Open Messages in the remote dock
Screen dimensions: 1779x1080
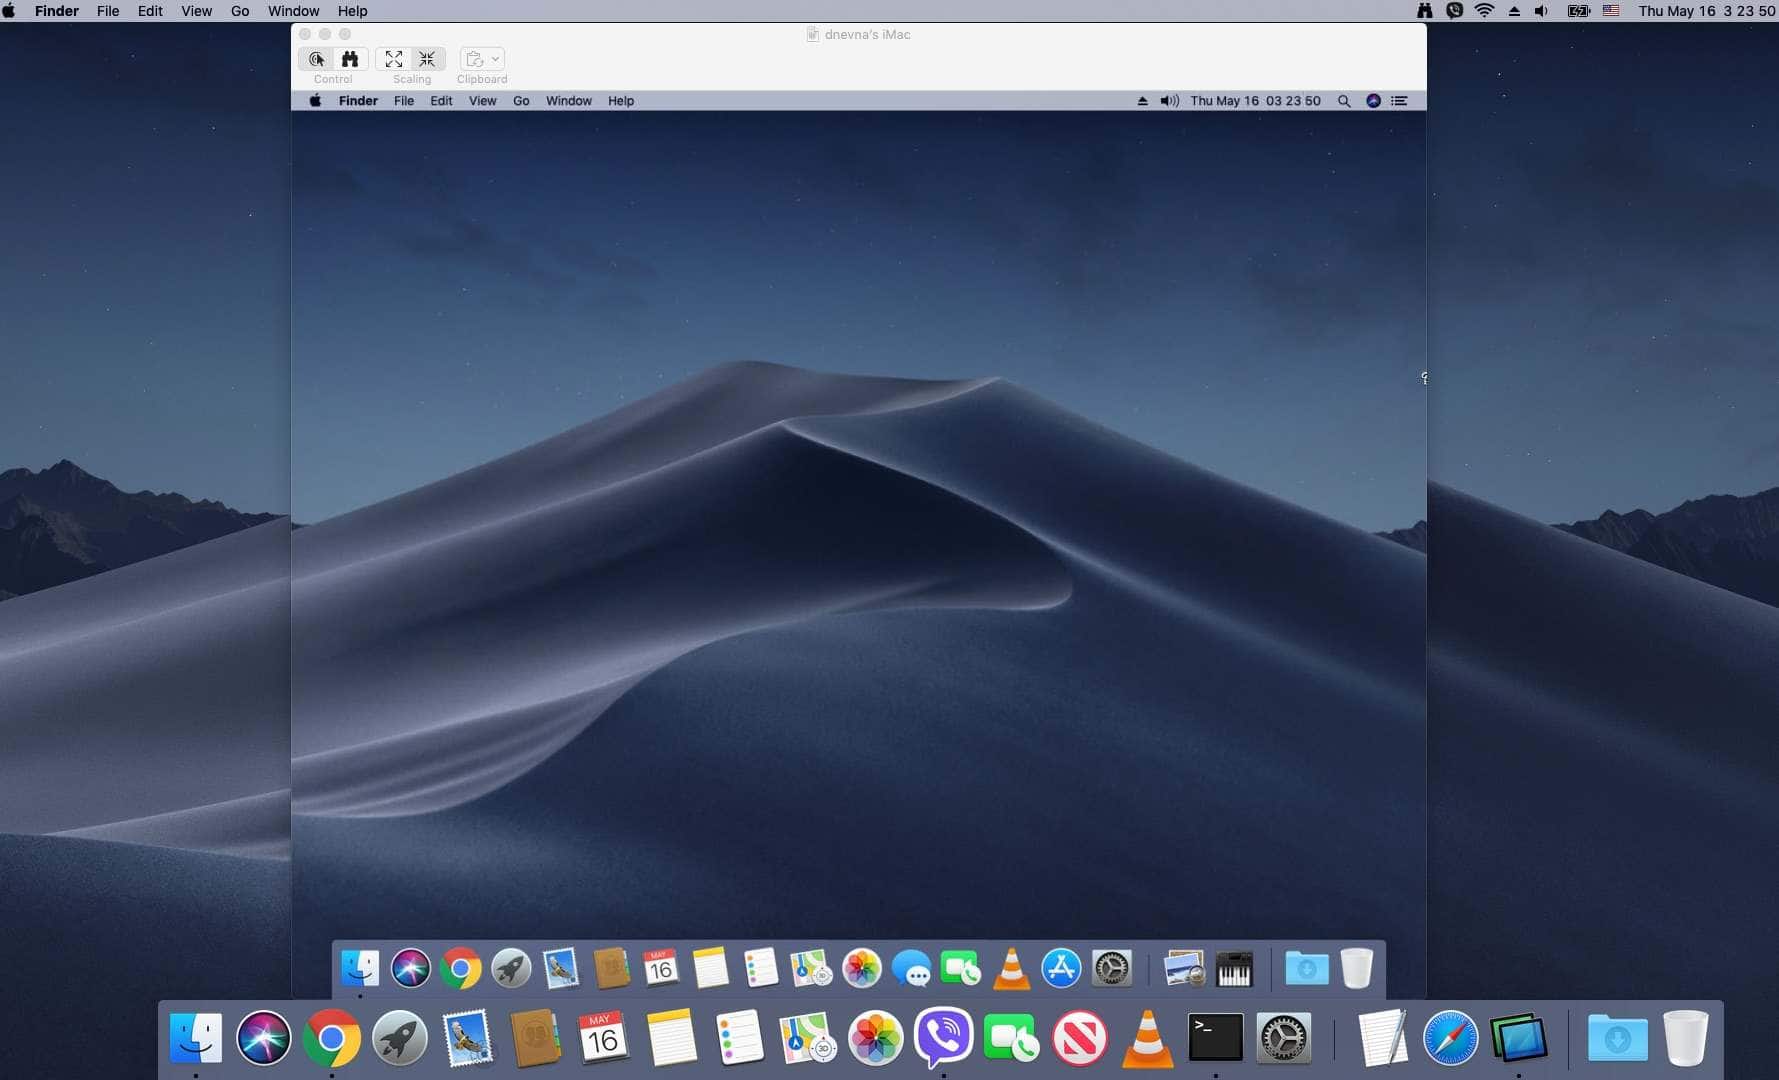pyautogui.click(x=911, y=968)
